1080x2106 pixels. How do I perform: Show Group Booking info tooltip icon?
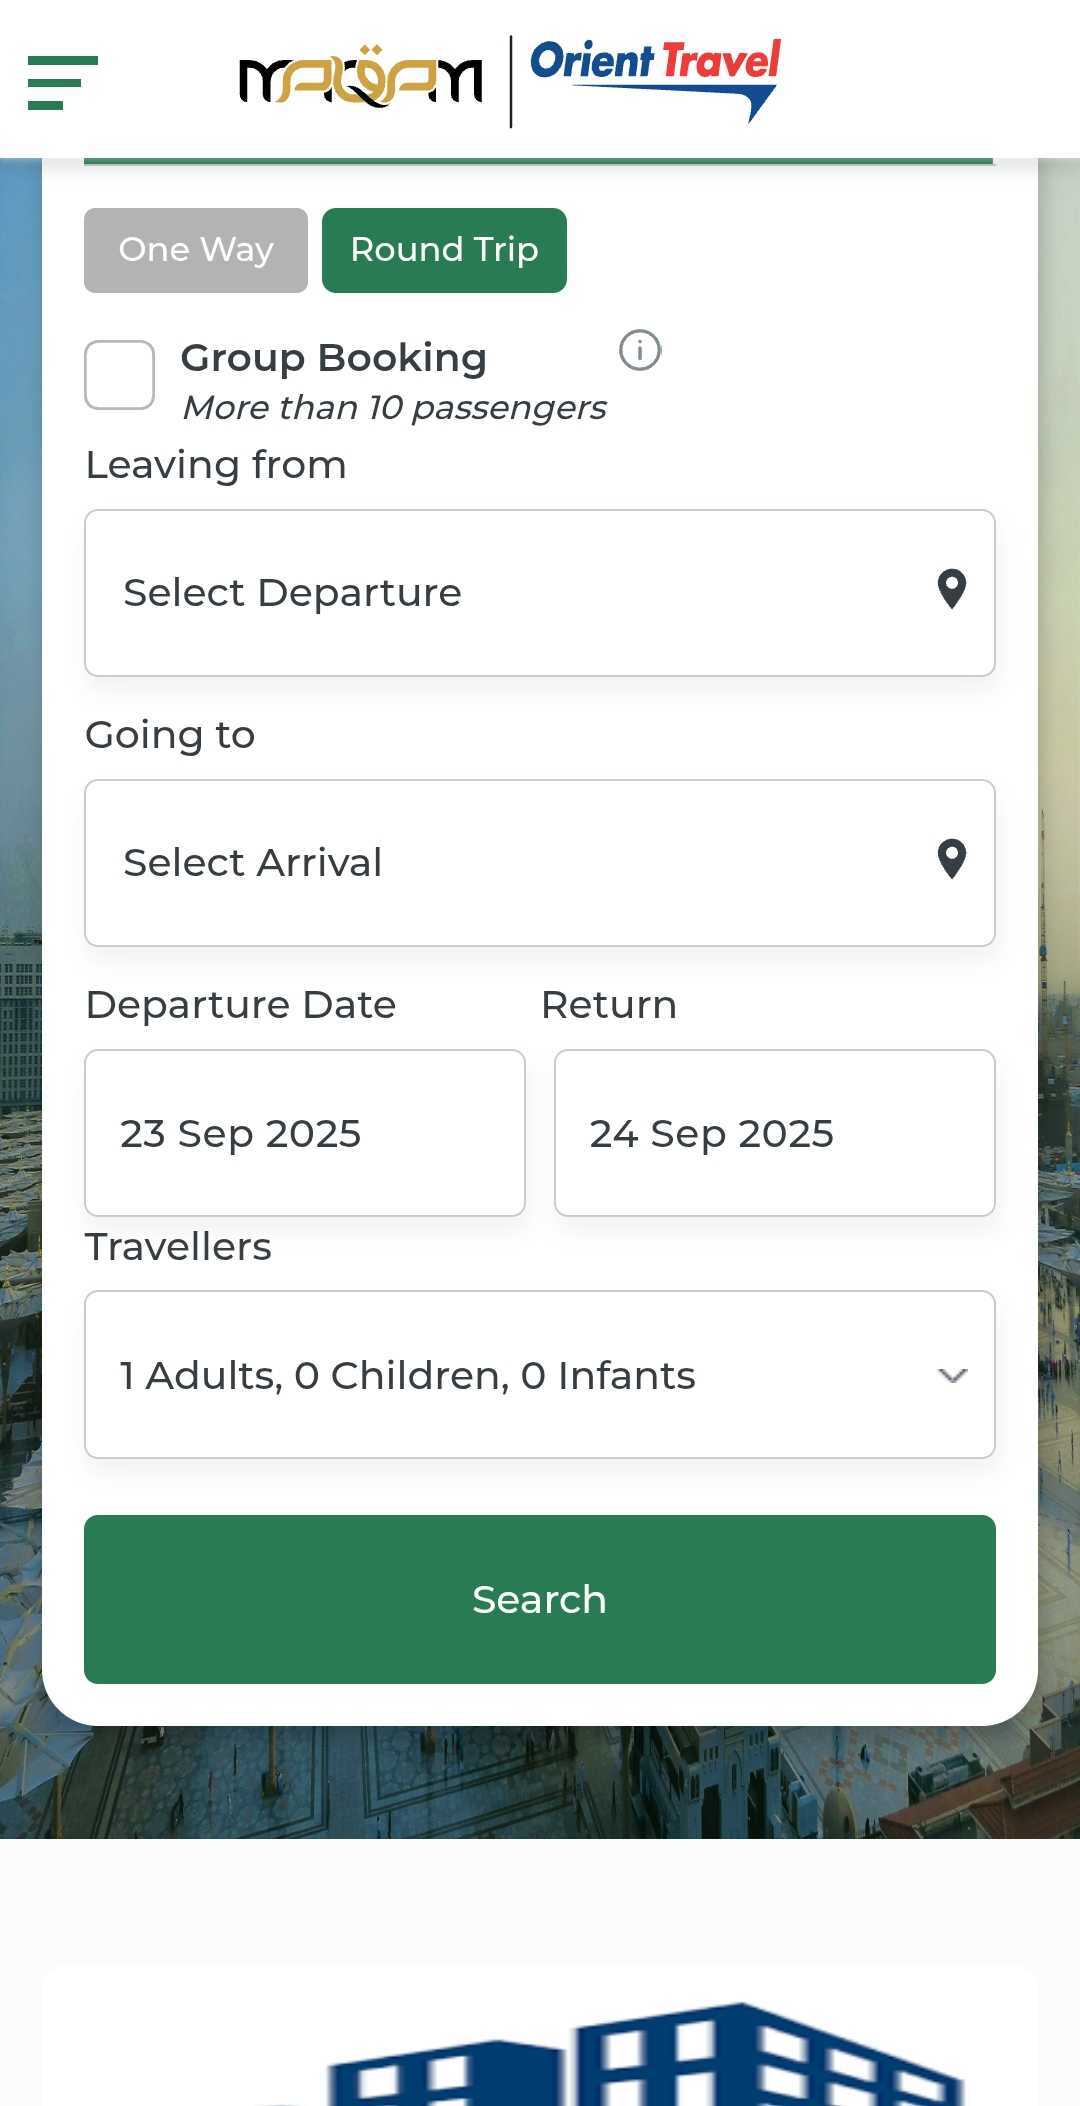(x=640, y=351)
